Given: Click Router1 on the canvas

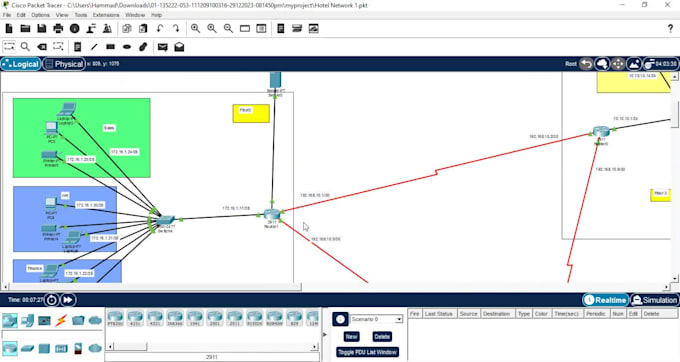Looking at the screenshot, I should click(272, 214).
